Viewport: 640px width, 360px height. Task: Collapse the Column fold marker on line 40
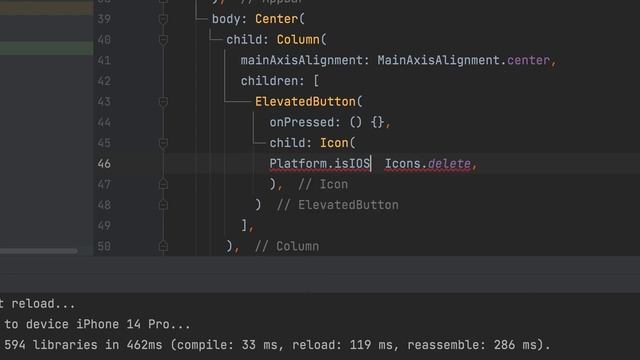click(x=163, y=40)
